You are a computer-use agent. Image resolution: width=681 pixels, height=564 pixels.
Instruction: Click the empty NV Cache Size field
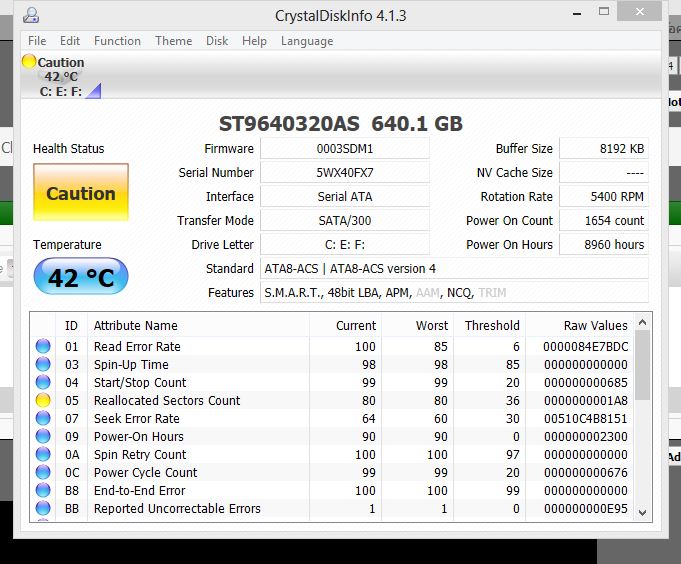tap(604, 172)
